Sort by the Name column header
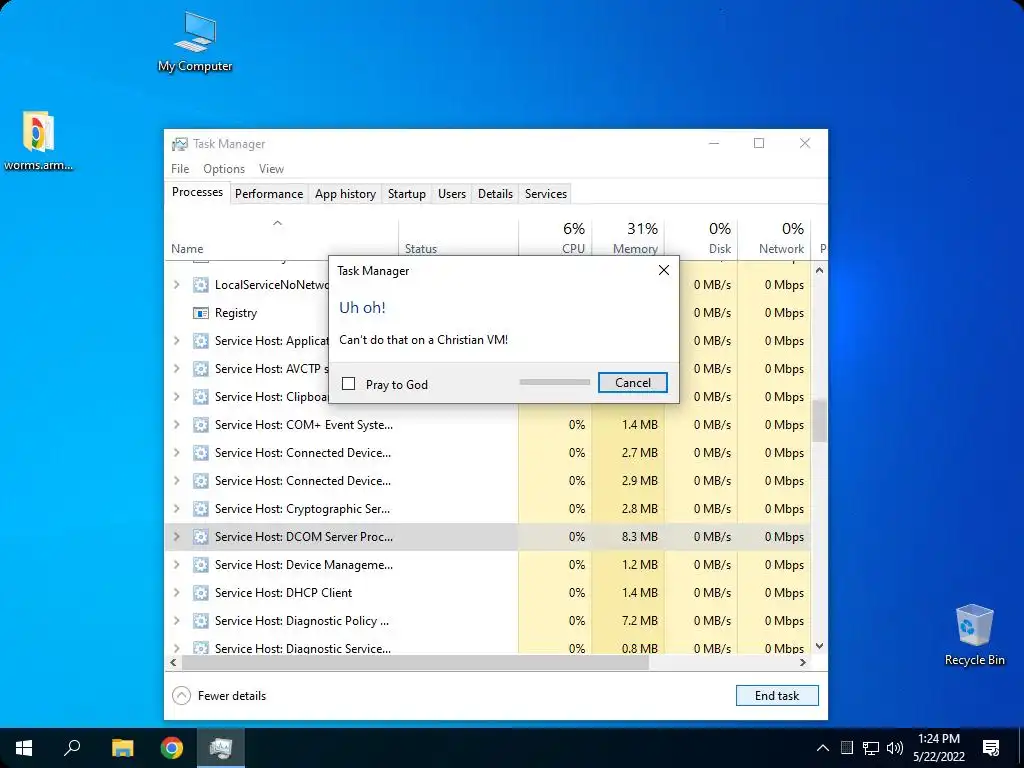This screenshot has height=768, width=1024. pos(281,238)
